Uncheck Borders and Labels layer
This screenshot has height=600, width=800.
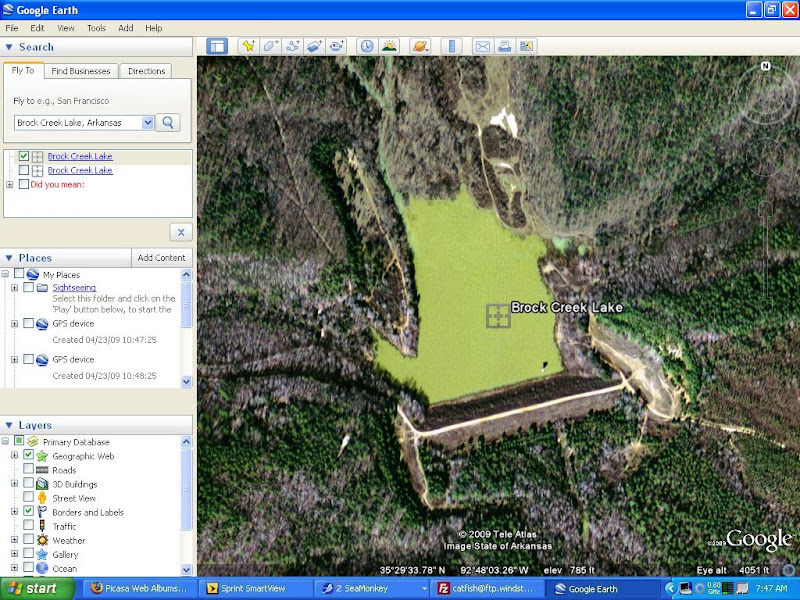point(29,511)
